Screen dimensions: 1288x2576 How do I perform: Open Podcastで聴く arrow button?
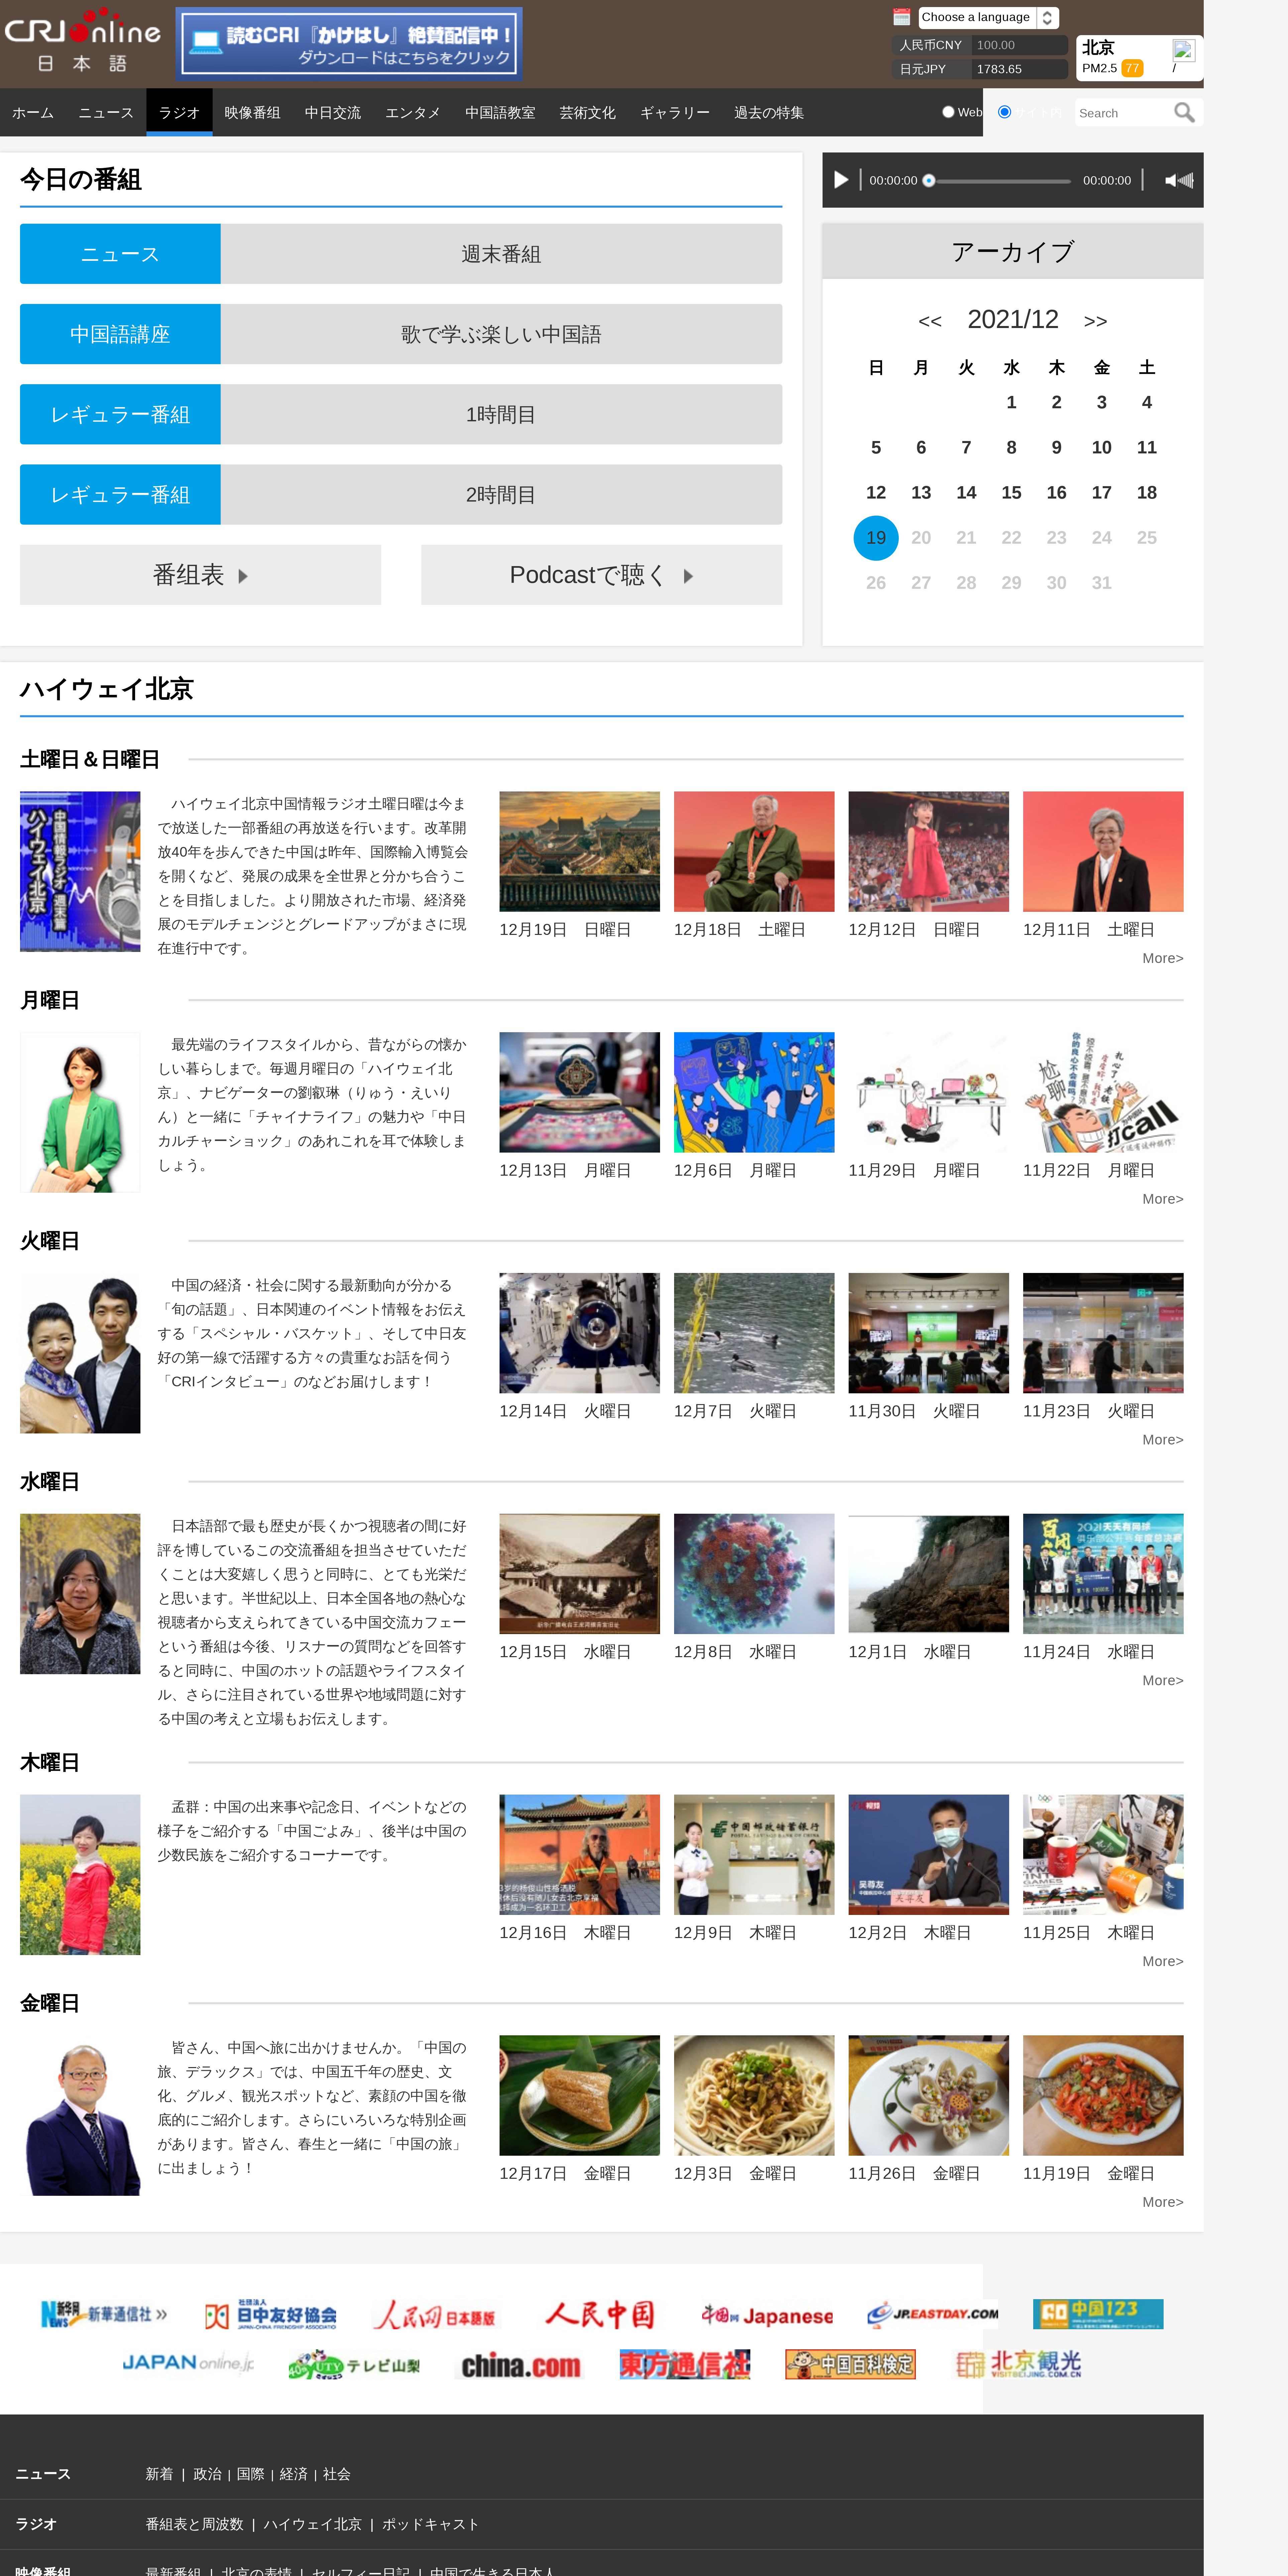[601, 575]
